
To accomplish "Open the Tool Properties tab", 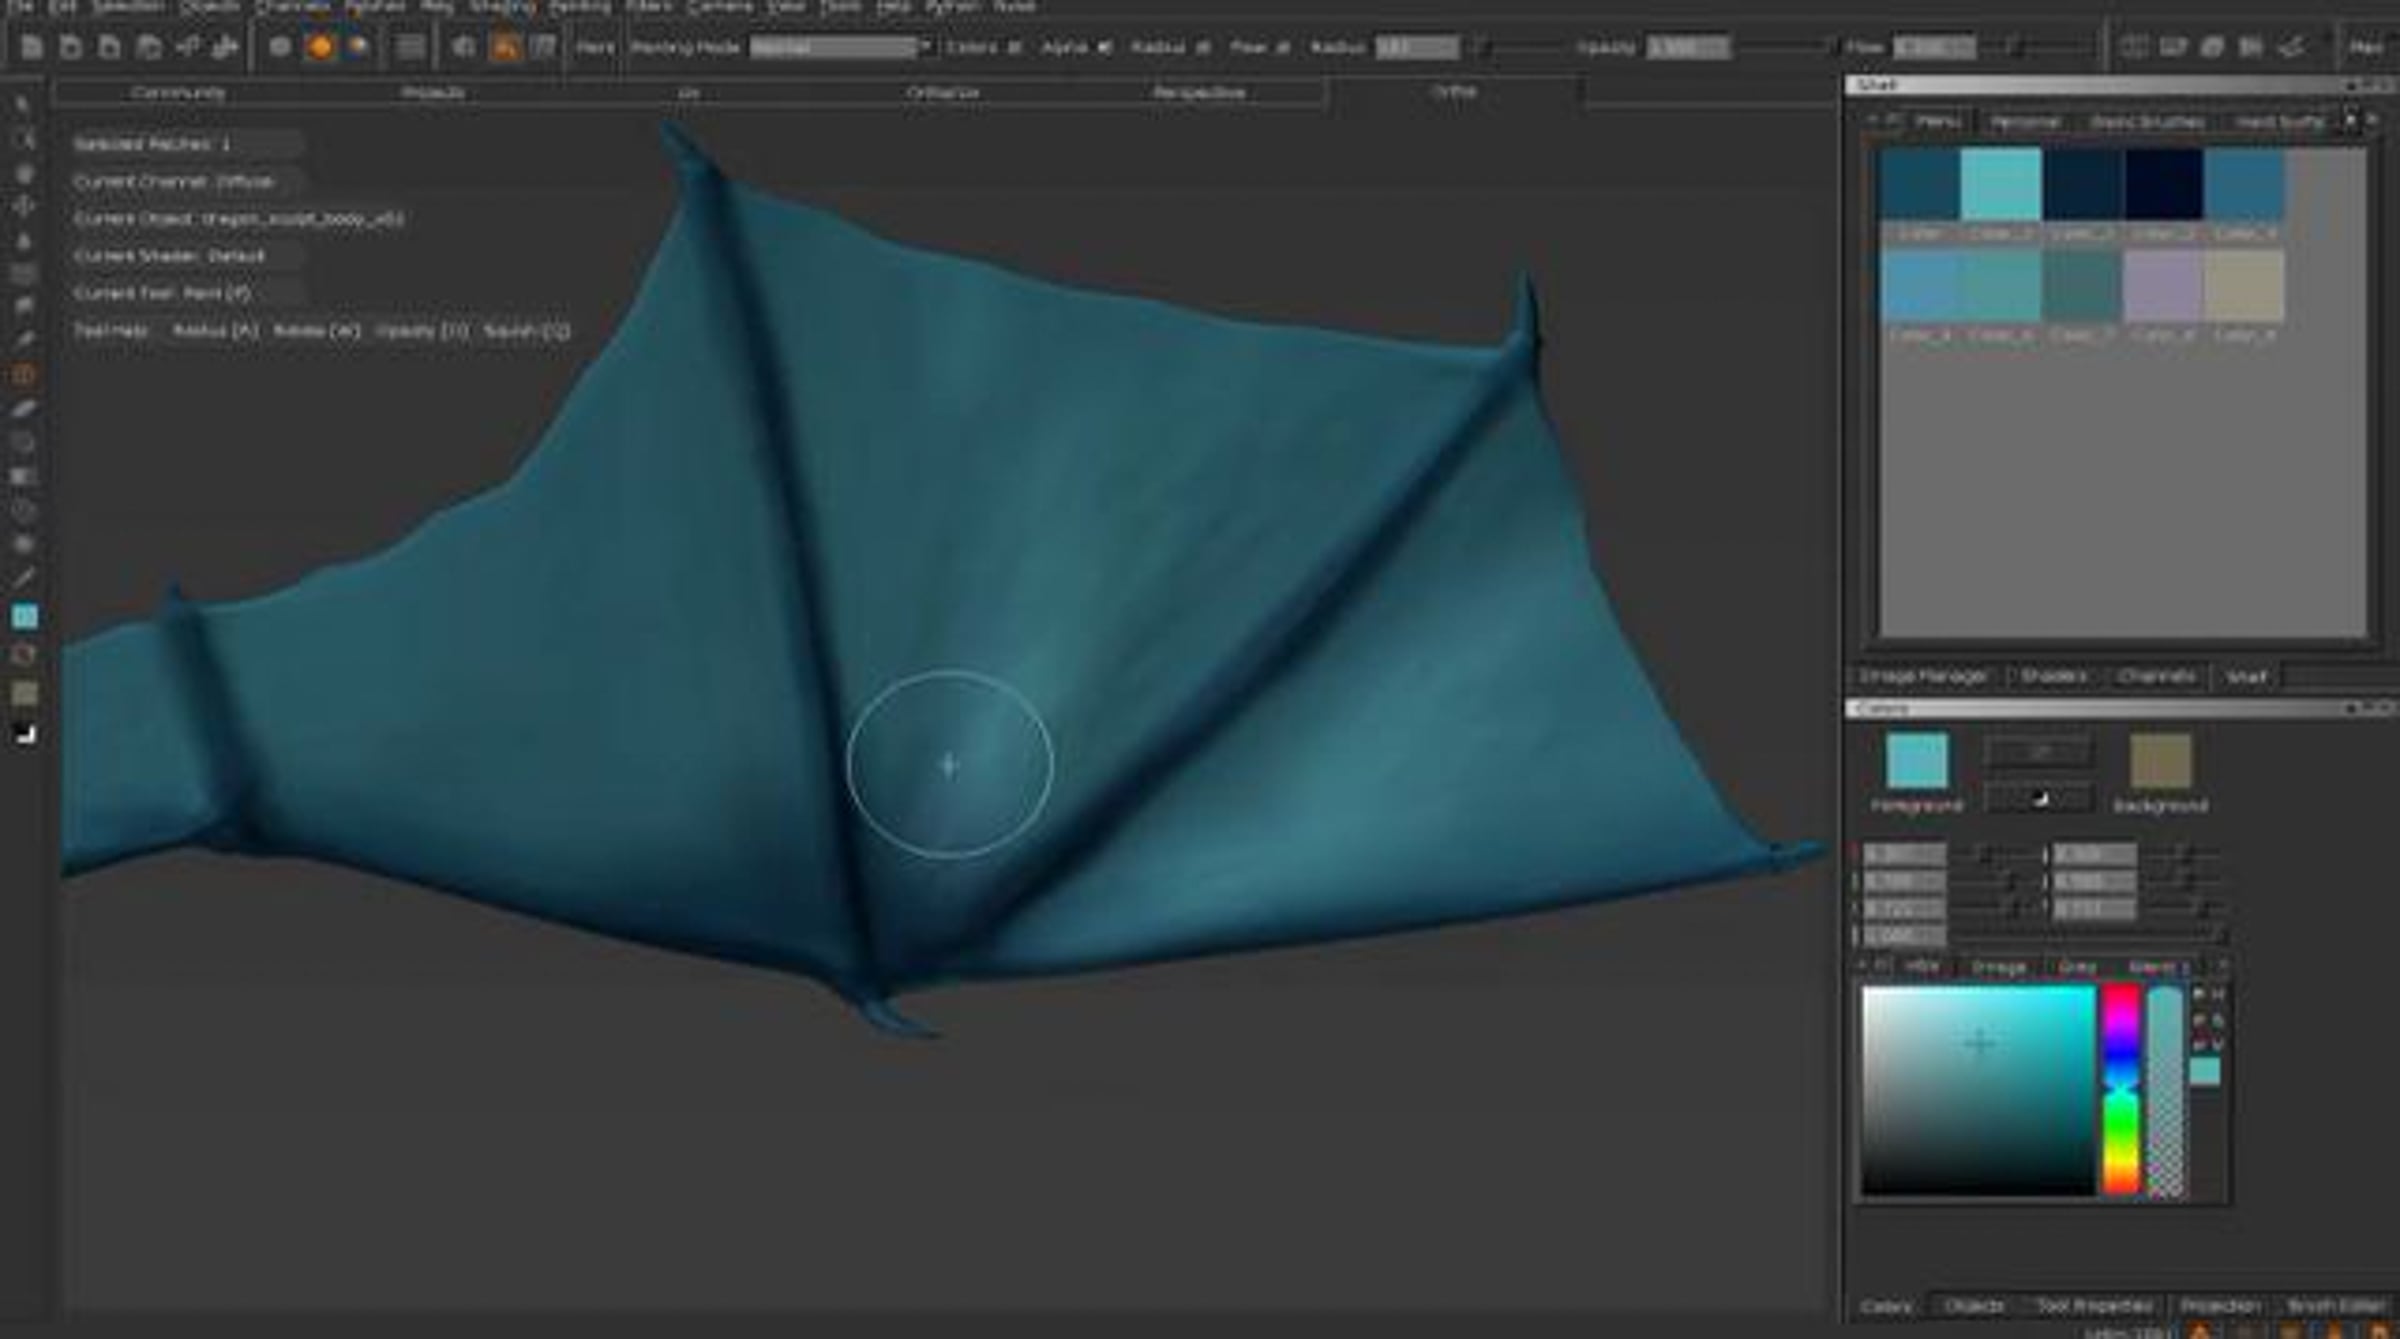I will click(2094, 1306).
